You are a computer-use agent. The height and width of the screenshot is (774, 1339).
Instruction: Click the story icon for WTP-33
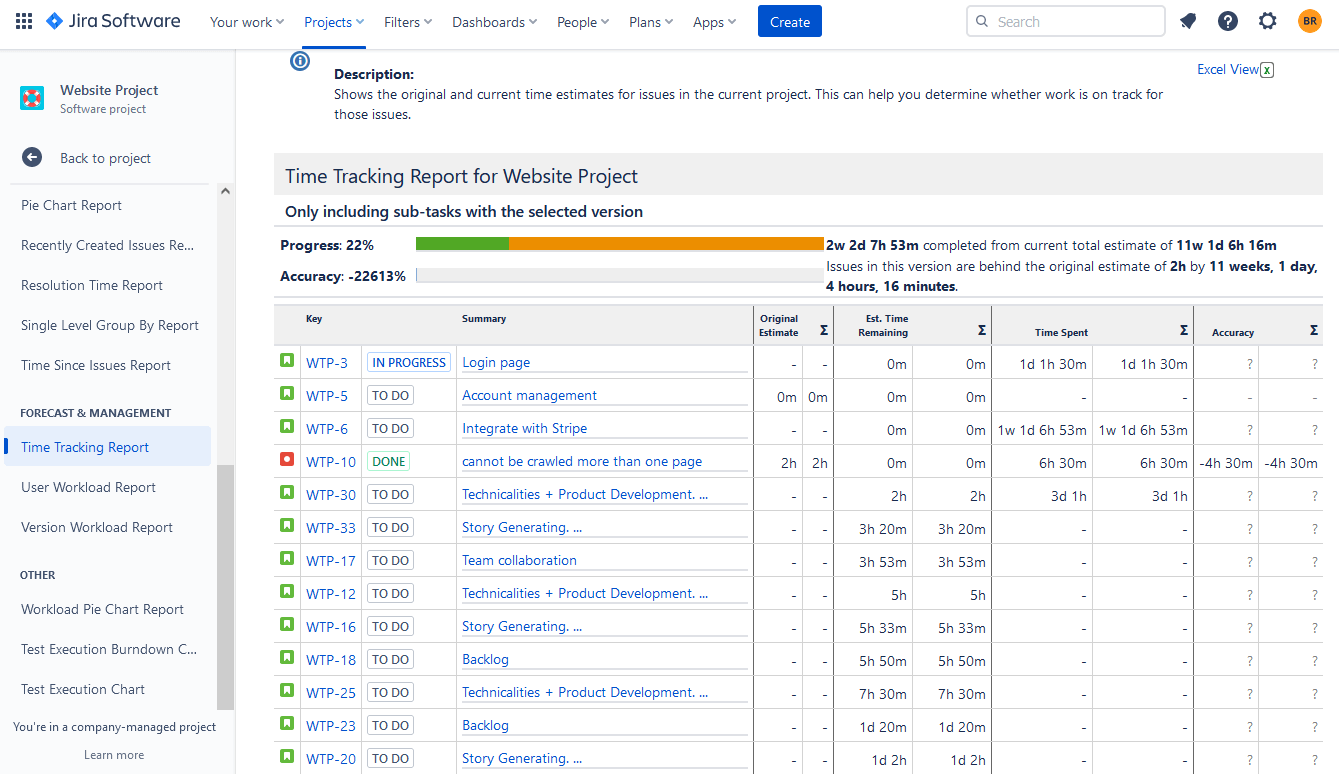pos(287,525)
